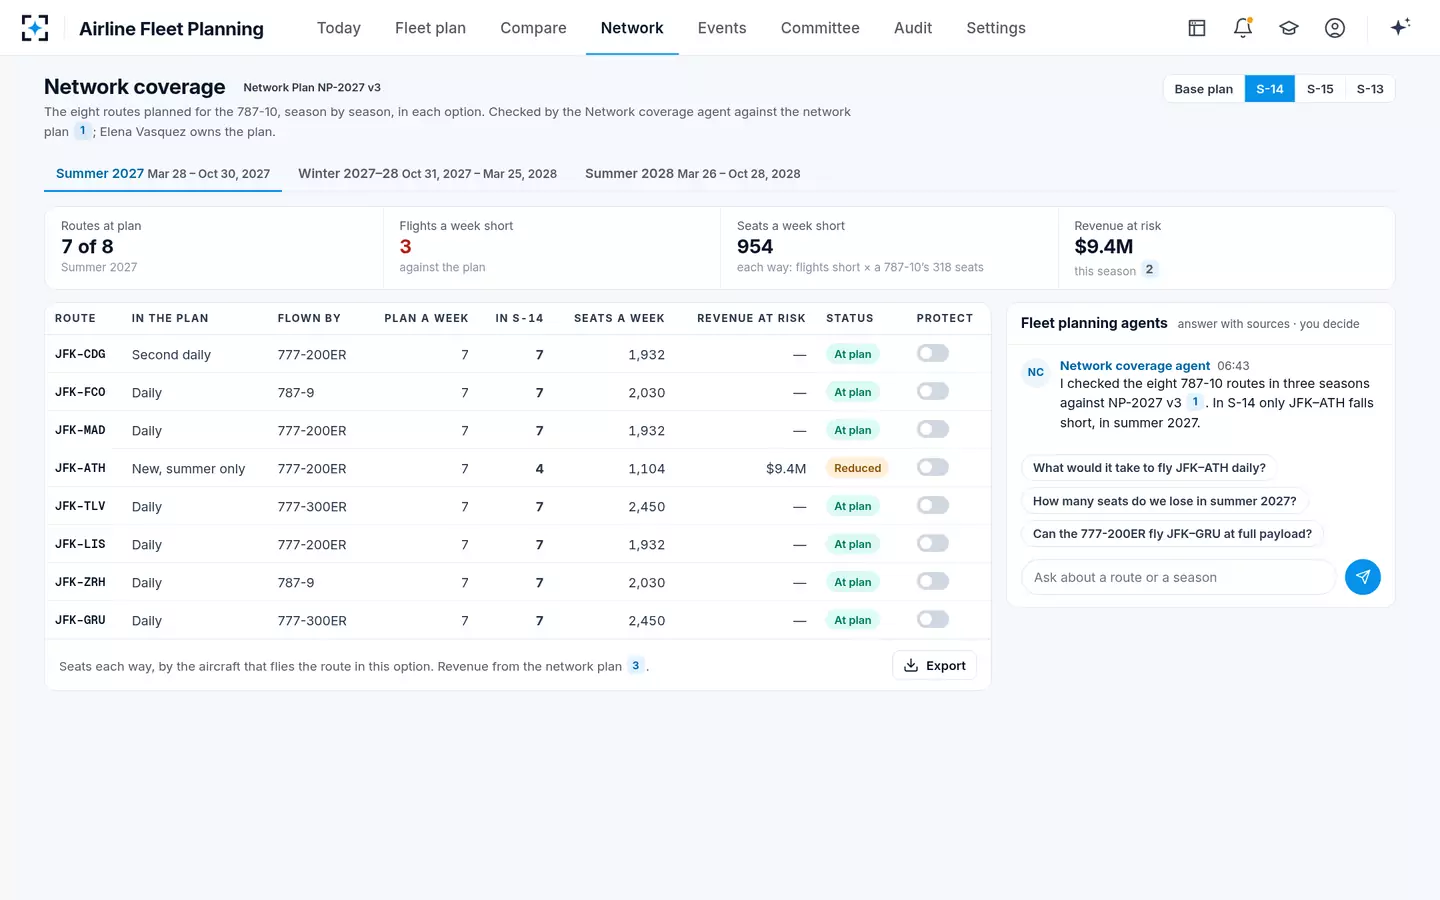This screenshot has width=1440, height=900.
Task: Switch to the S-15 option
Action: (1320, 89)
